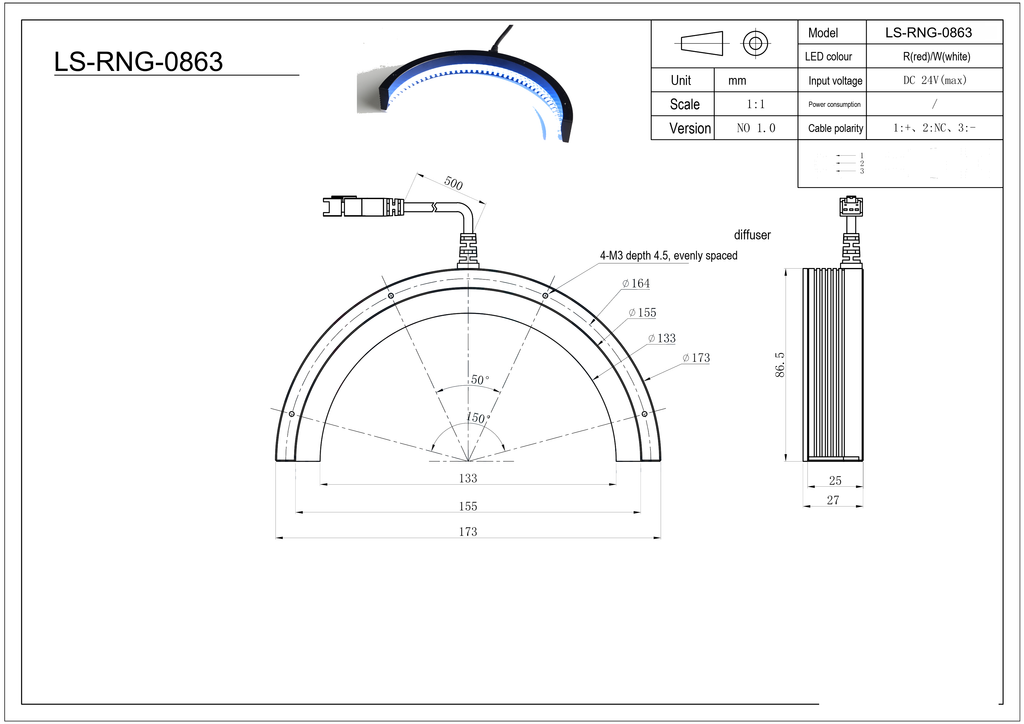Select the ∅133 diameter callout

662,338
